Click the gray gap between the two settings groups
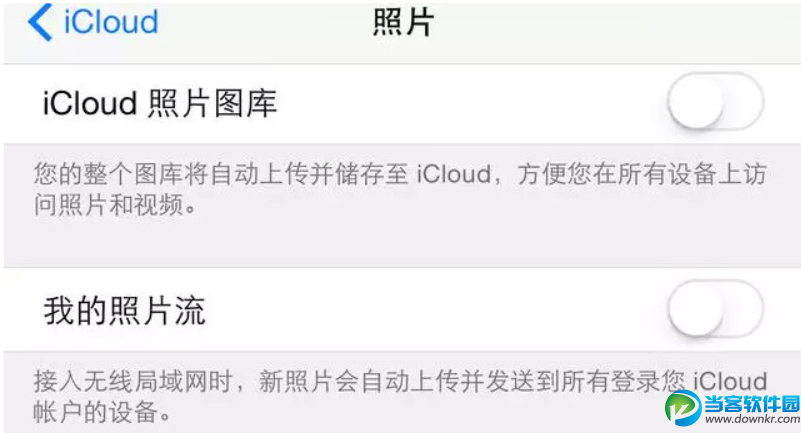 coord(400,247)
